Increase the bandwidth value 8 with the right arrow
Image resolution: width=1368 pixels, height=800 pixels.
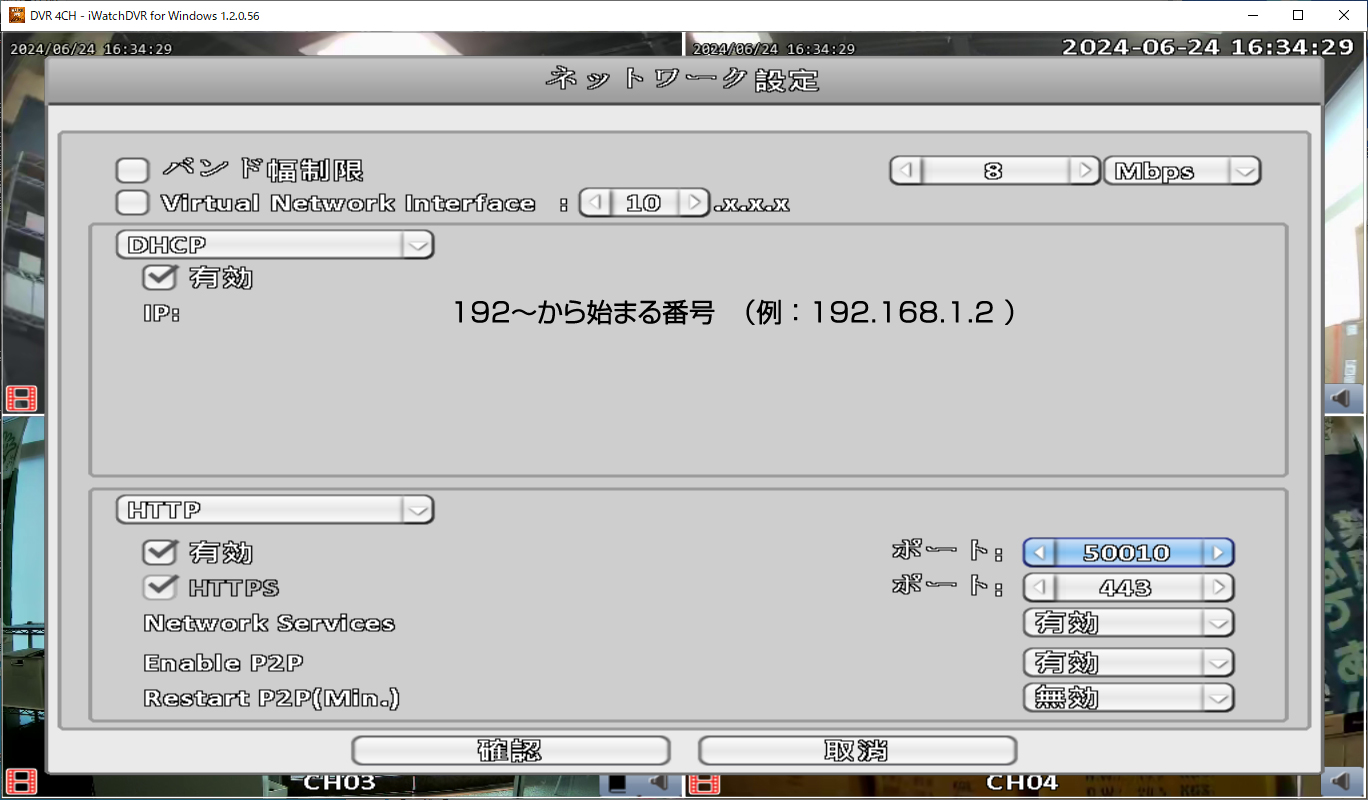1085,171
